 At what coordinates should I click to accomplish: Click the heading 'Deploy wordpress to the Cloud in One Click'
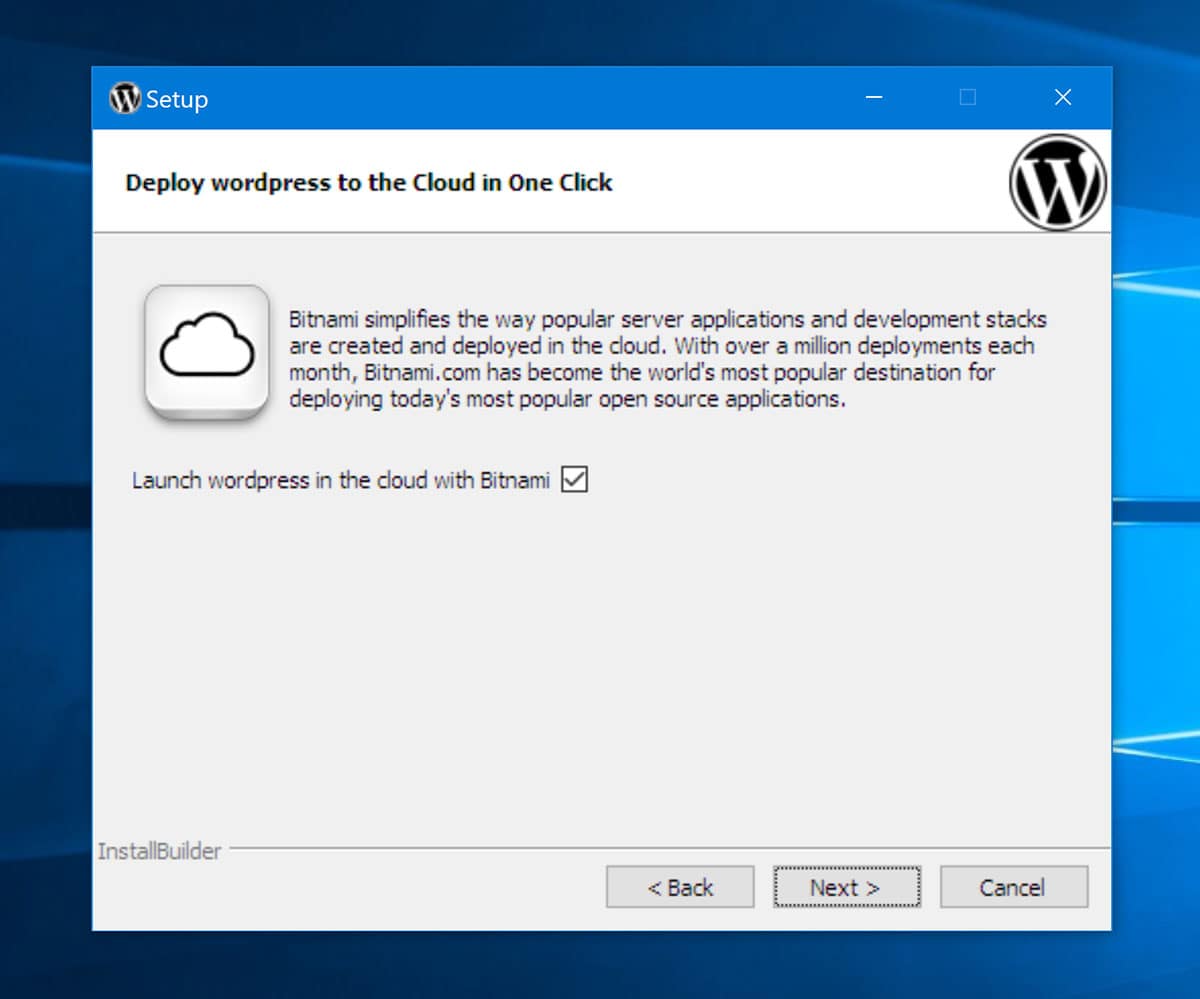click(369, 183)
